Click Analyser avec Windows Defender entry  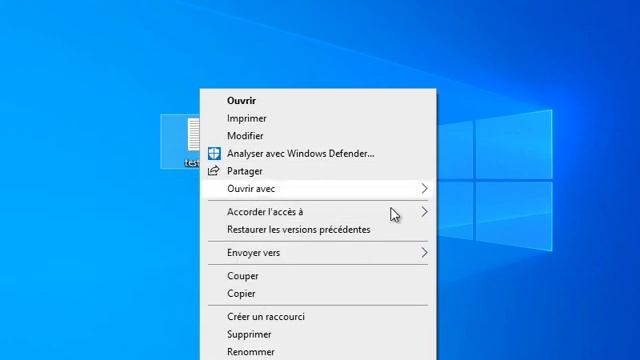318,153
